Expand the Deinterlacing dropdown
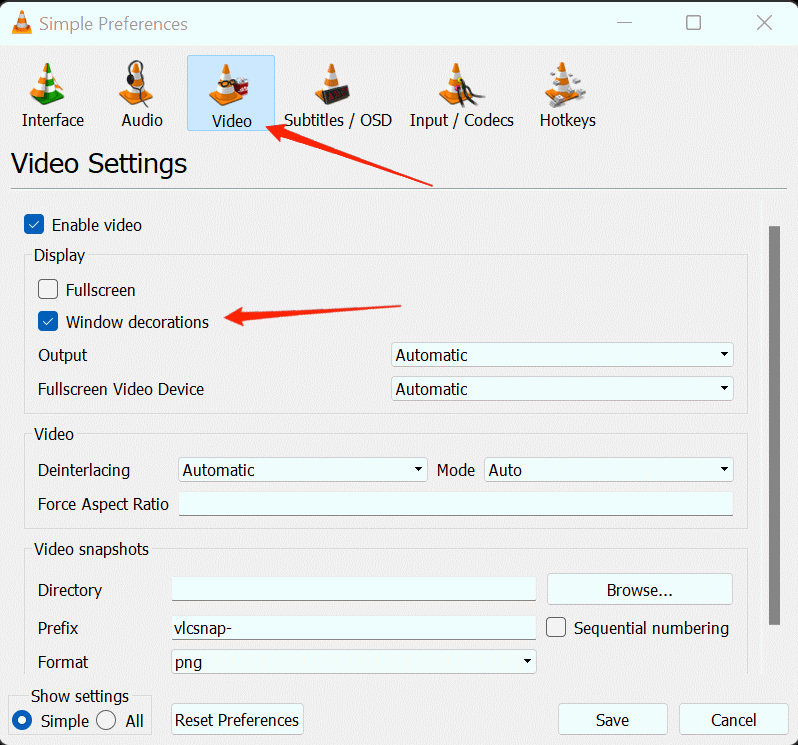 (302, 470)
